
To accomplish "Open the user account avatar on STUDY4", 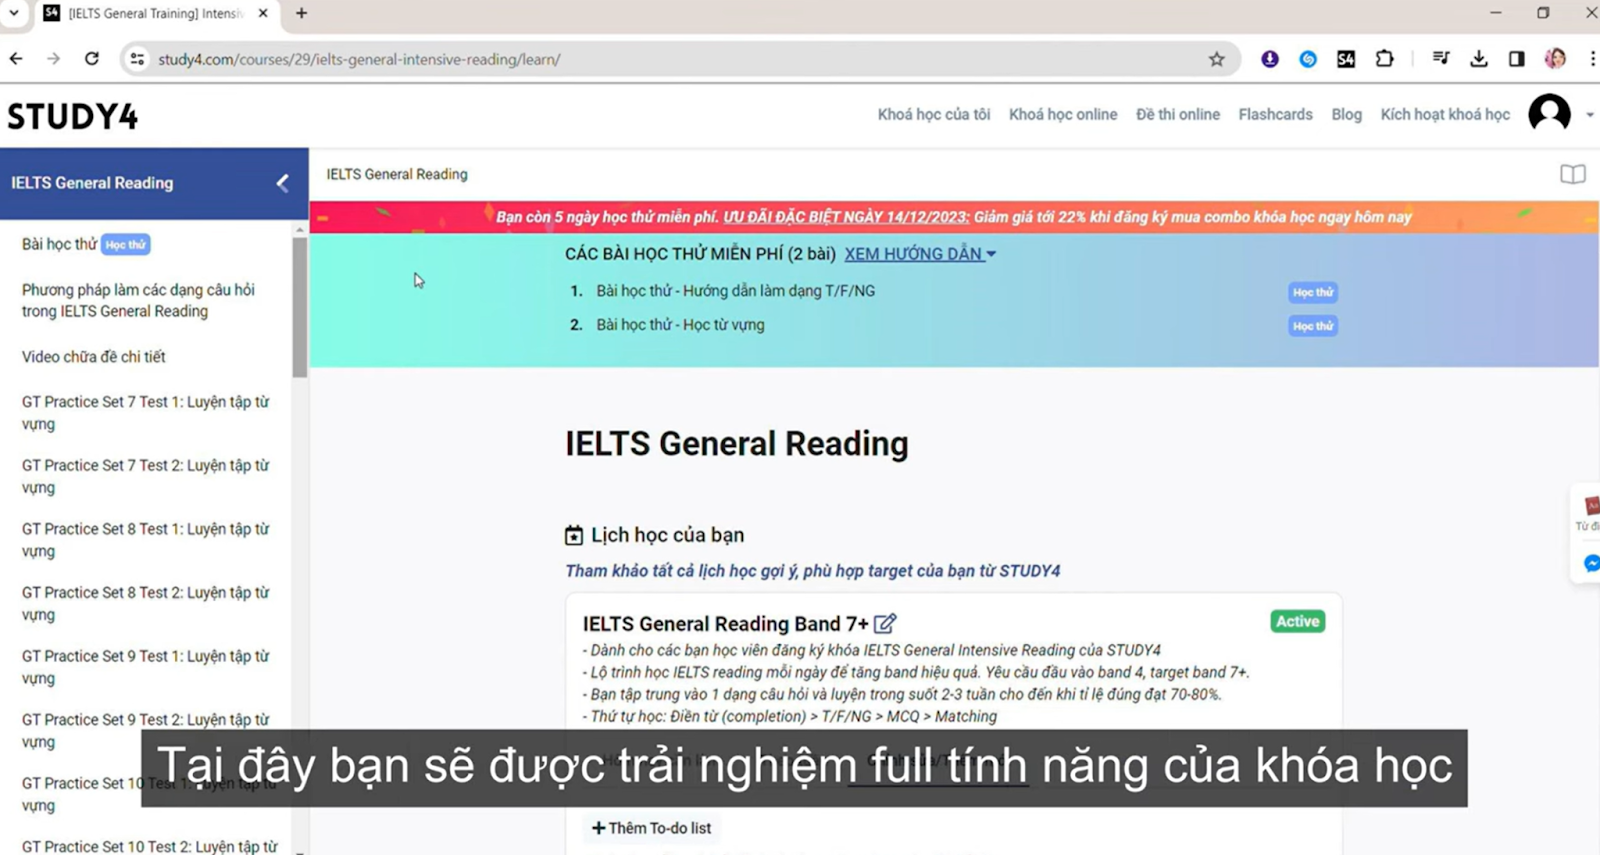I will click(1549, 114).
